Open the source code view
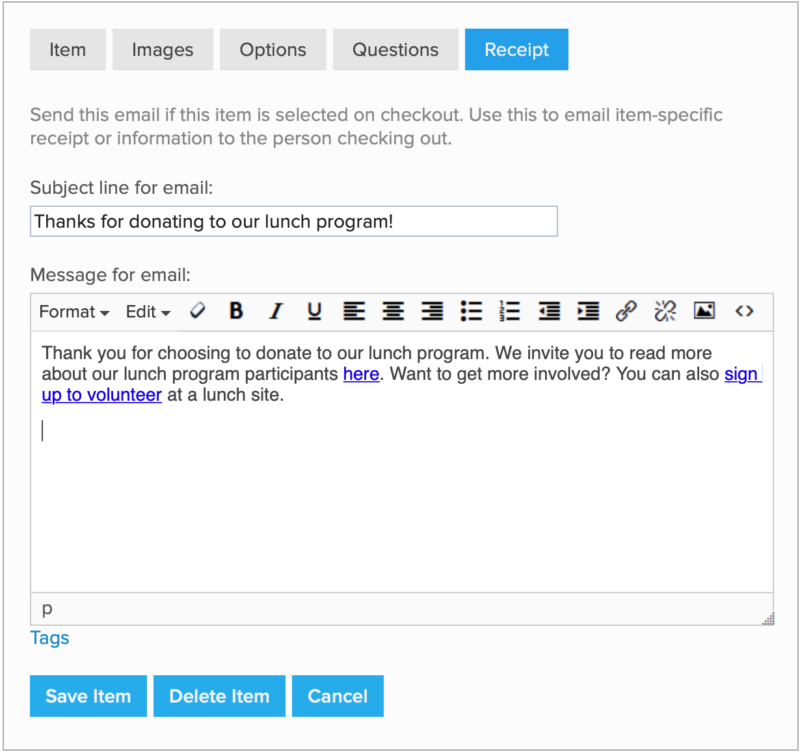The width and height of the screenshot is (800, 752). point(744,311)
